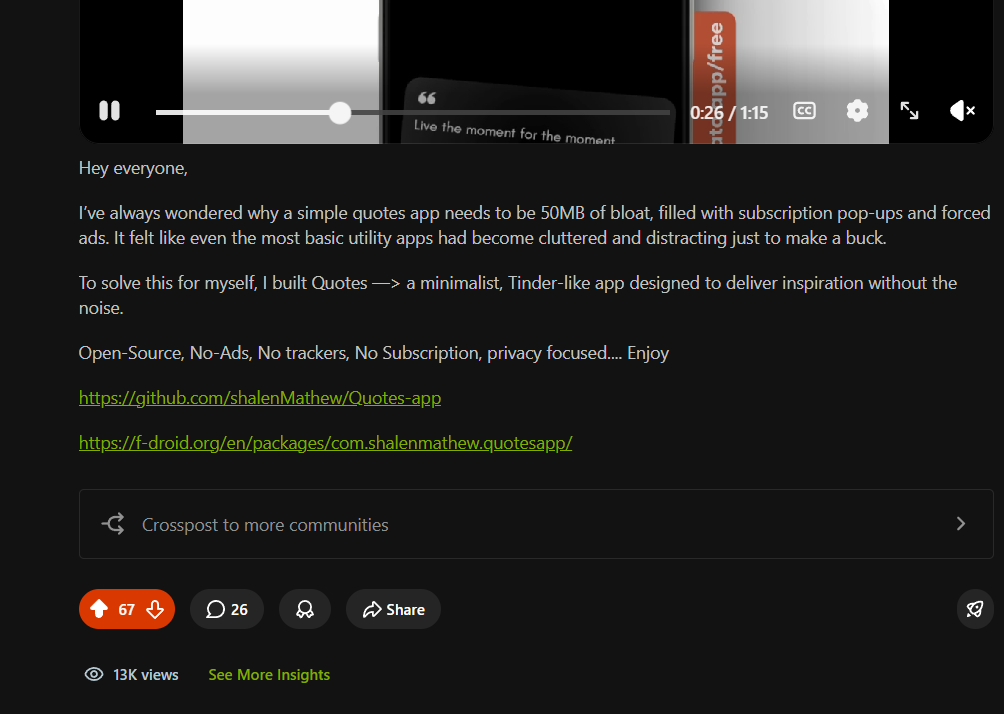The height and width of the screenshot is (714, 1004).
Task: Click the crosspost arrows icon
Action: 113,524
